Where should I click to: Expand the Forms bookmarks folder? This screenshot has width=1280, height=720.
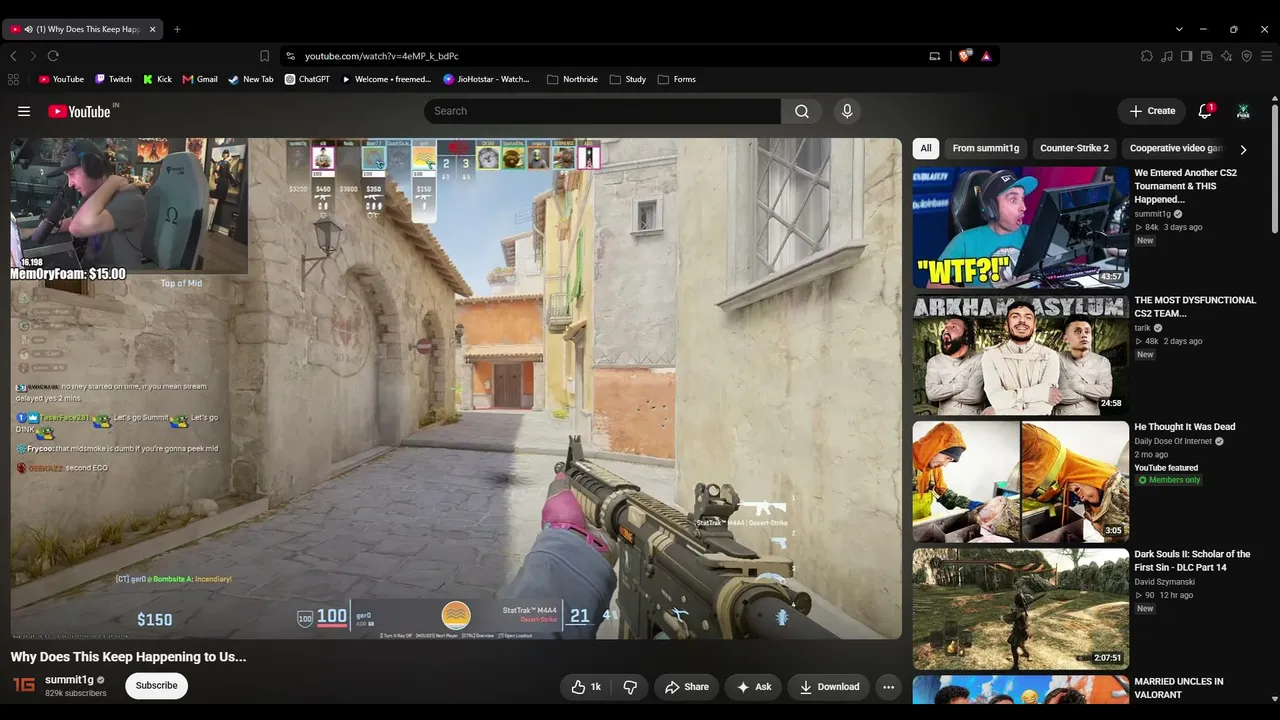point(677,79)
